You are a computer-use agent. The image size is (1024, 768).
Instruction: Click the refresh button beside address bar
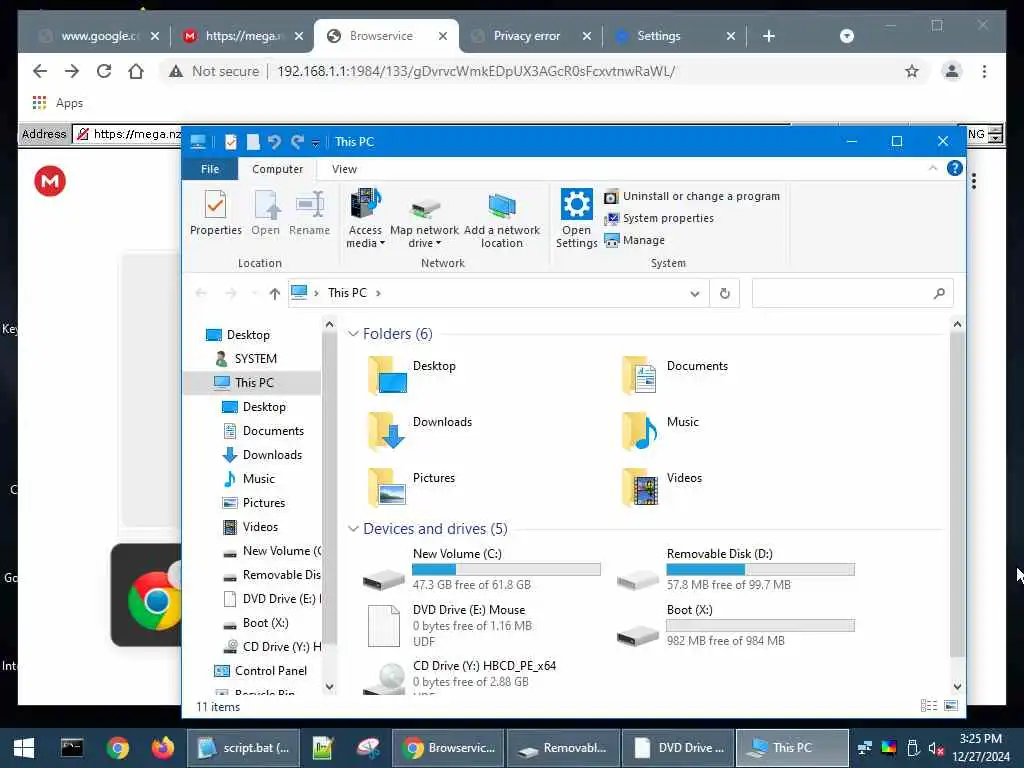[724, 293]
